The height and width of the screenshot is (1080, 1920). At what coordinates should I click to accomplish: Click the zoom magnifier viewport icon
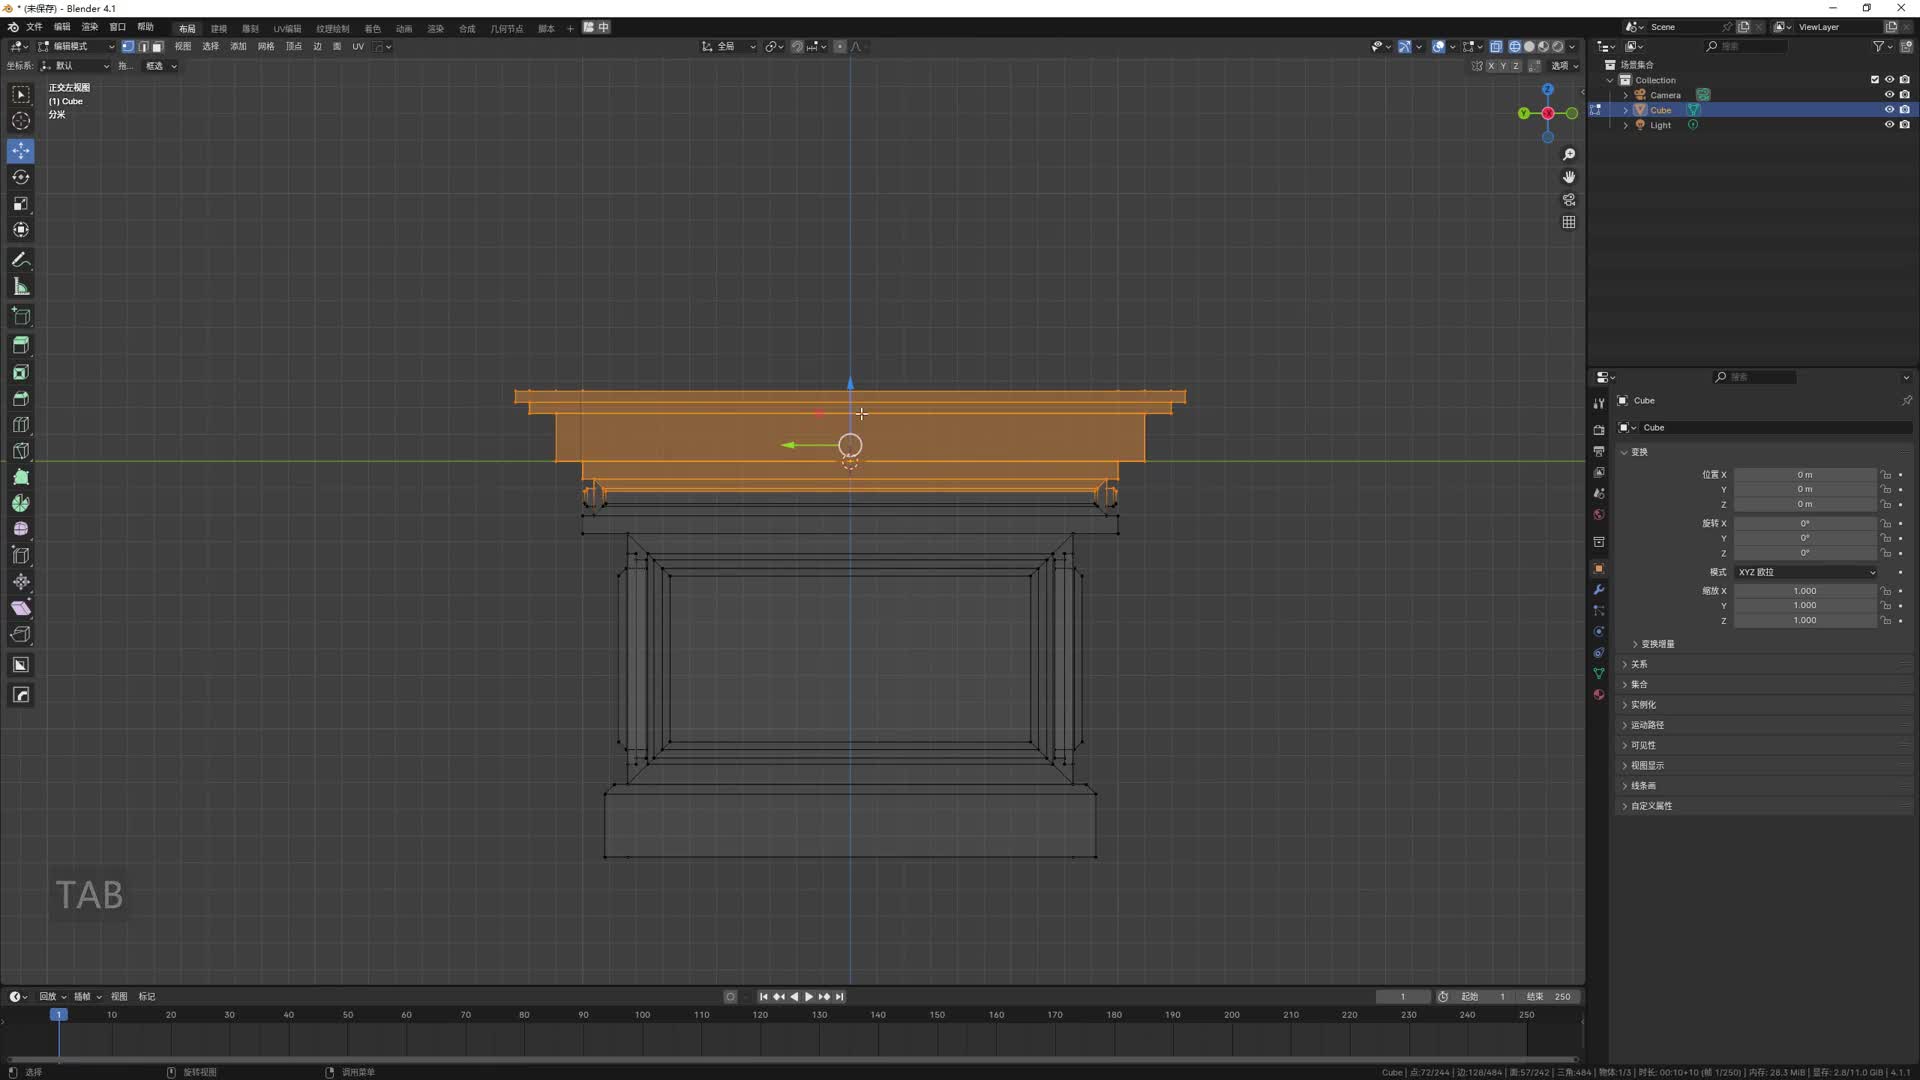[1569, 155]
